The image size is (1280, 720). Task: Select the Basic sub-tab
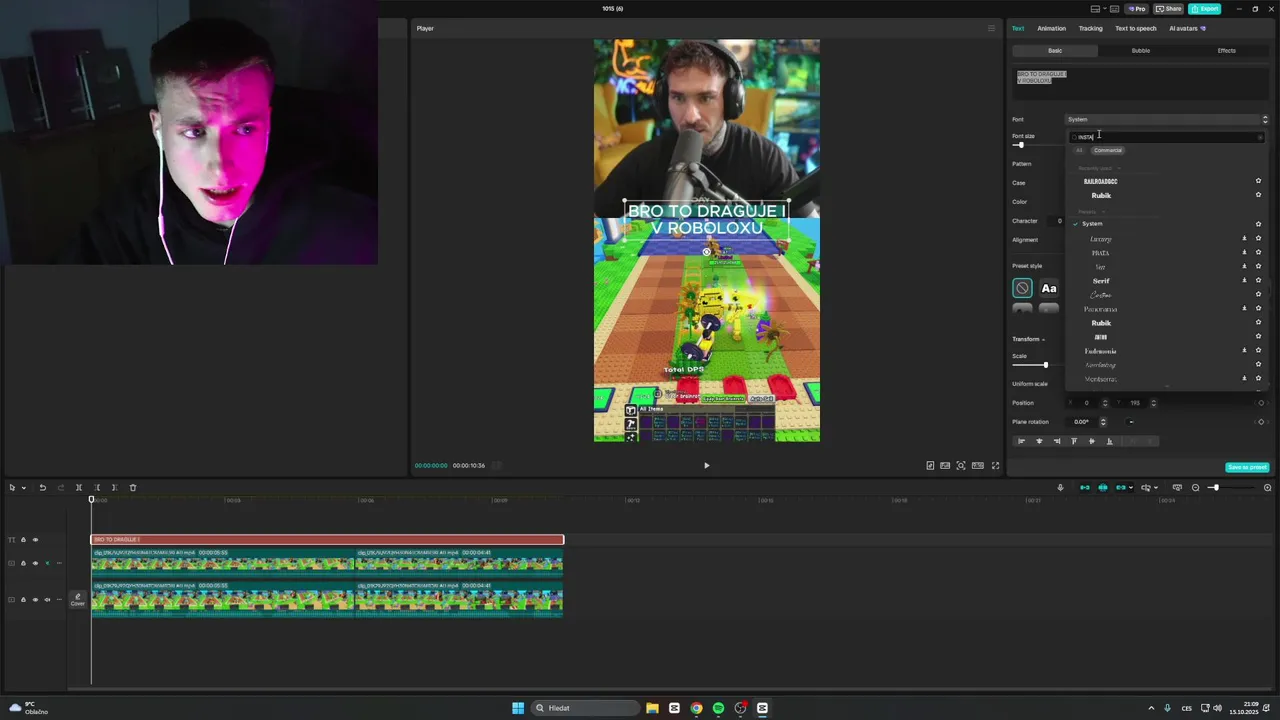pos(1055,50)
